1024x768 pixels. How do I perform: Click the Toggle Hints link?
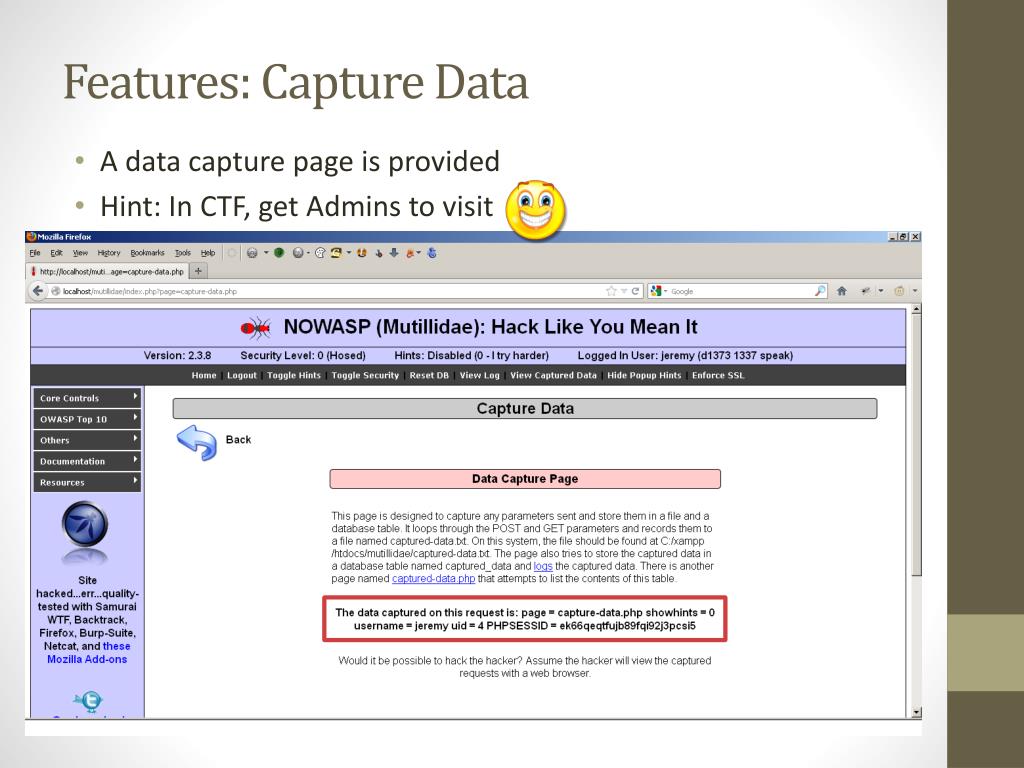pos(294,376)
